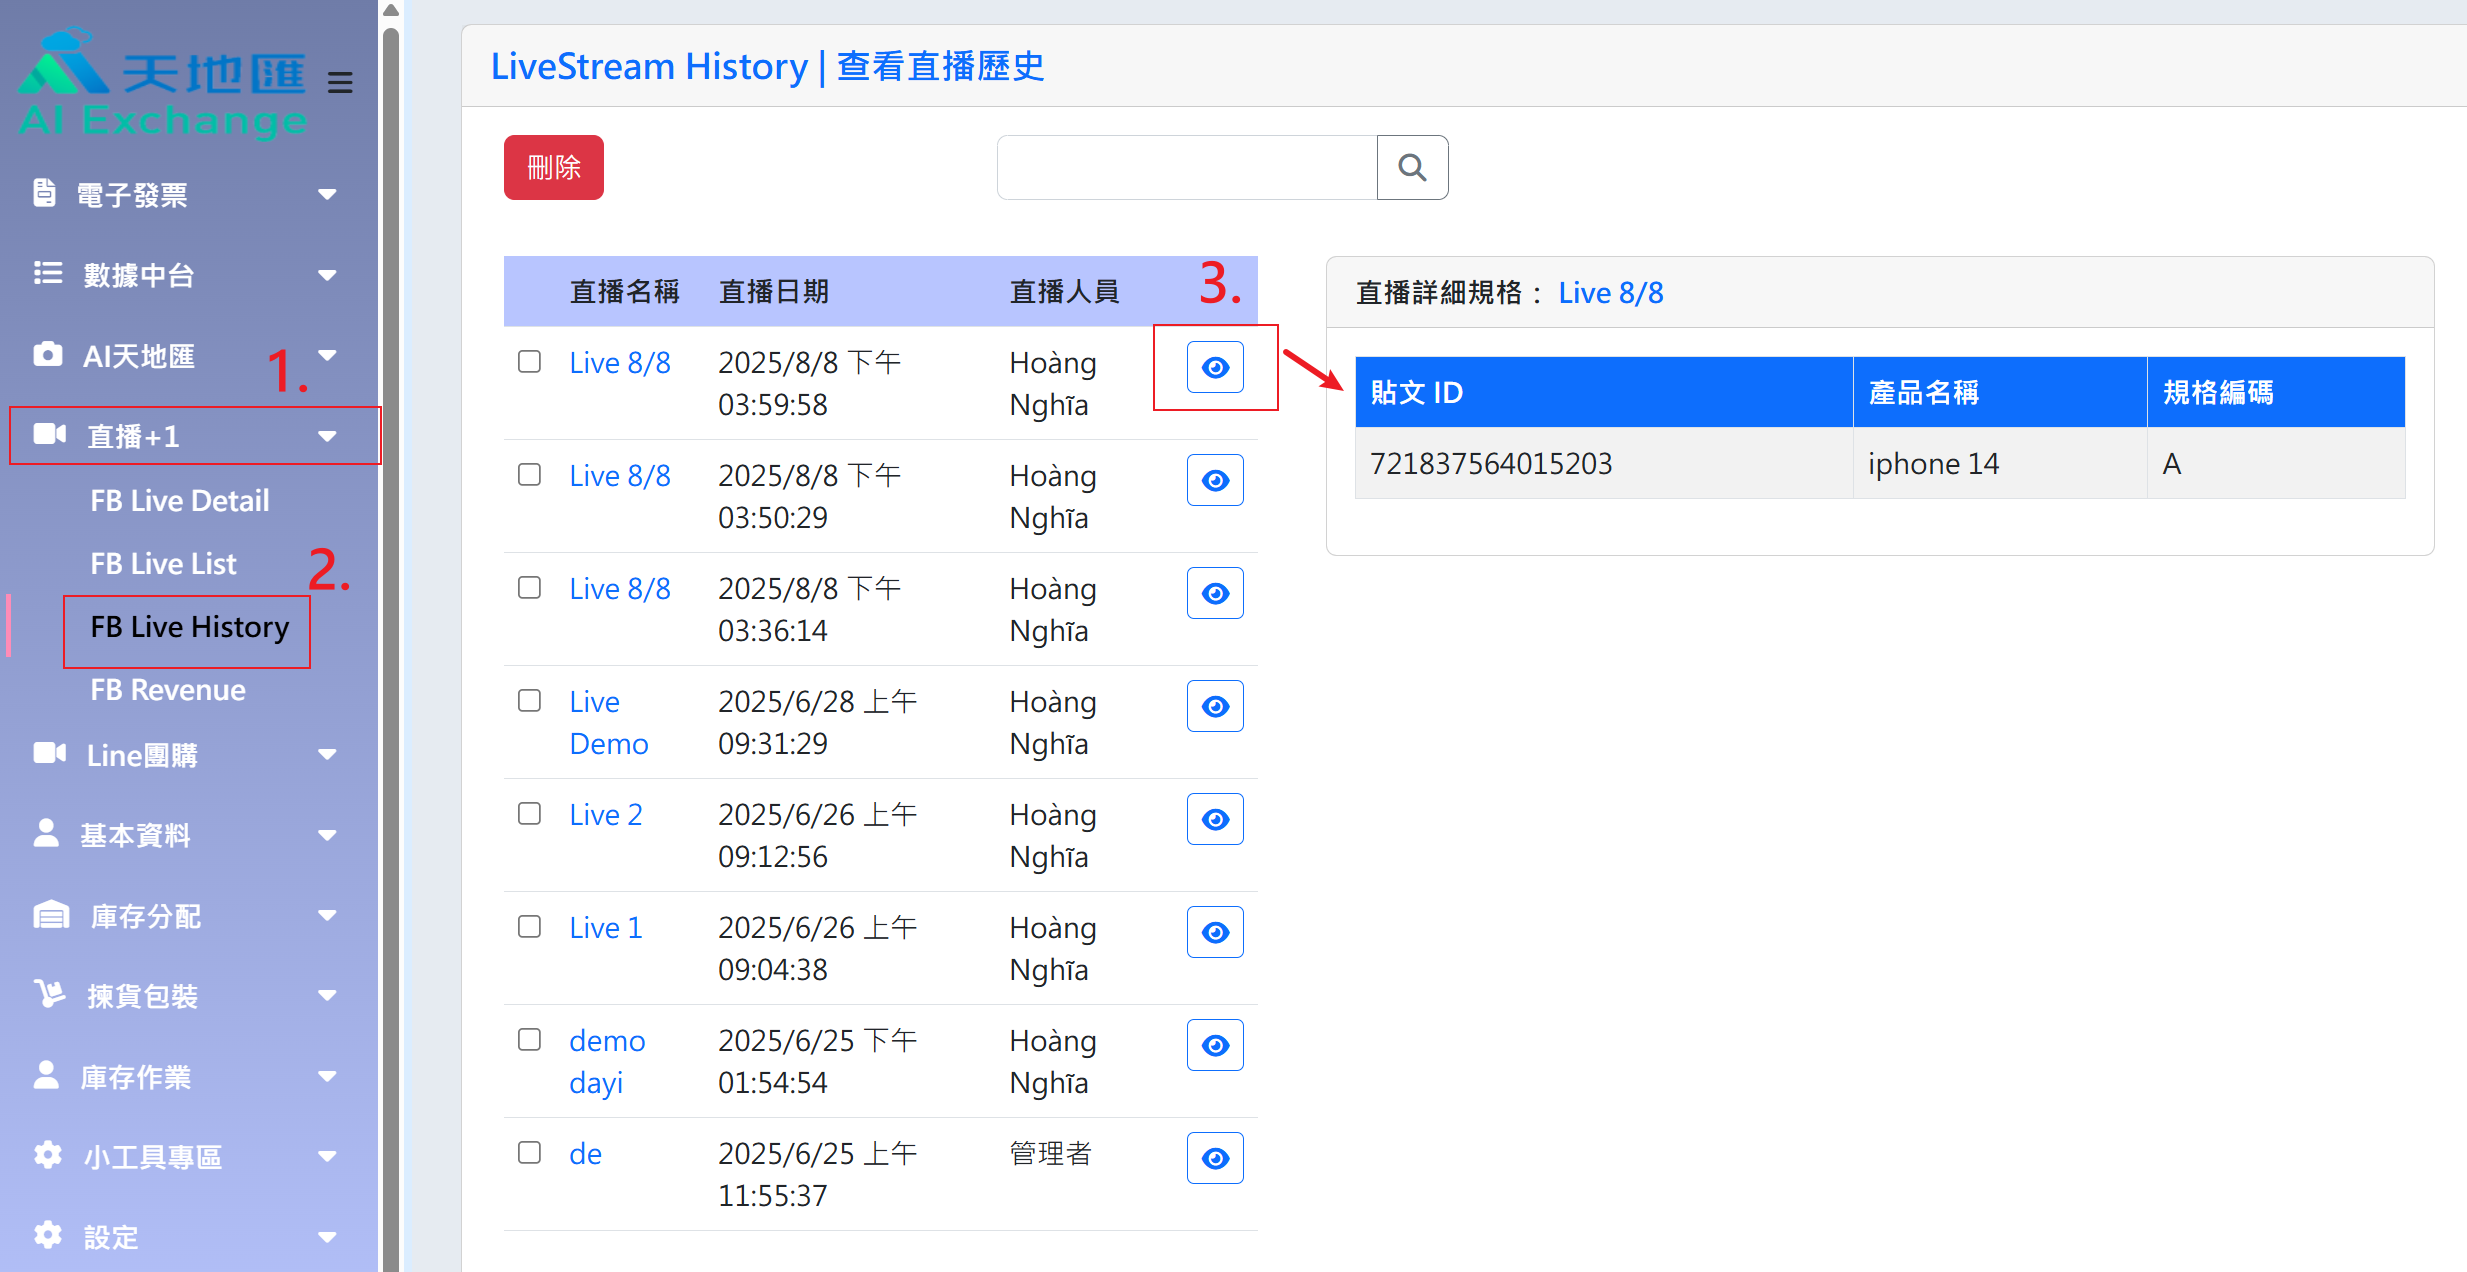The width and height of the screenshot is (2467, 1272).
Task: Click the hamburger menu icon beside the logo
Action: point(340,82)
